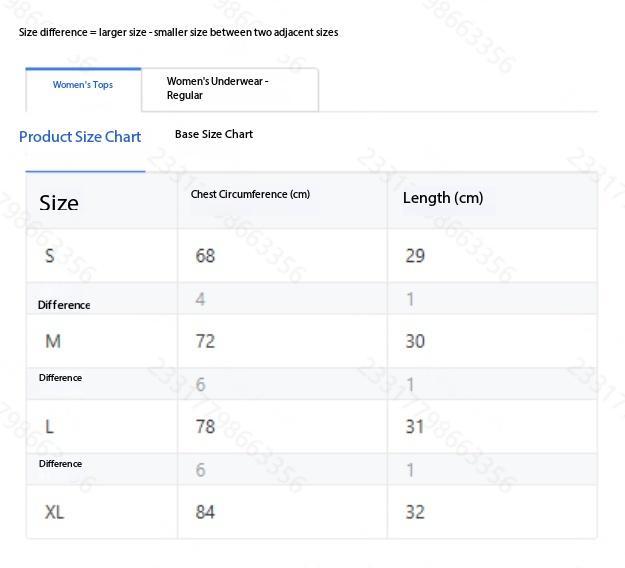This screenshot has height=568, width=625.
Task: Click the chest value 68 for size S
Action: 205,256
